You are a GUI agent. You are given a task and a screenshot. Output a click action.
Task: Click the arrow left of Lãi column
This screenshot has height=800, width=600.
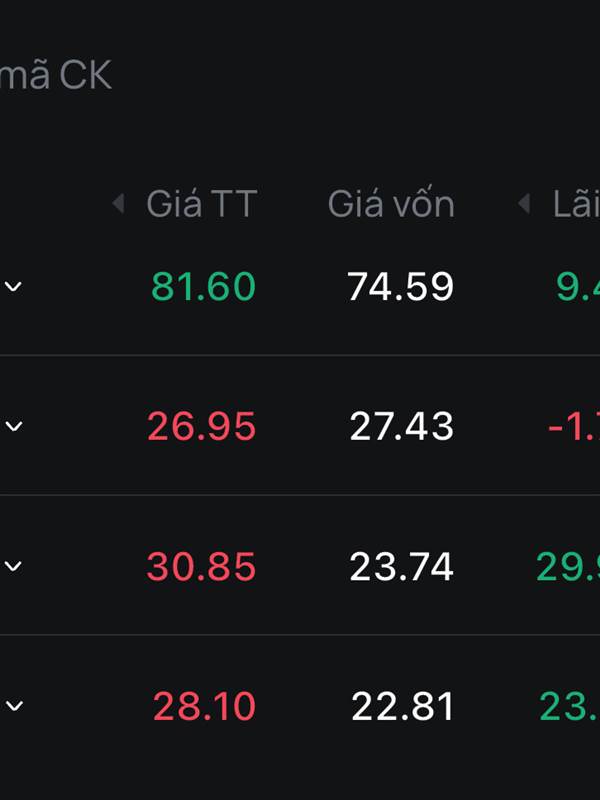(524, 204)
